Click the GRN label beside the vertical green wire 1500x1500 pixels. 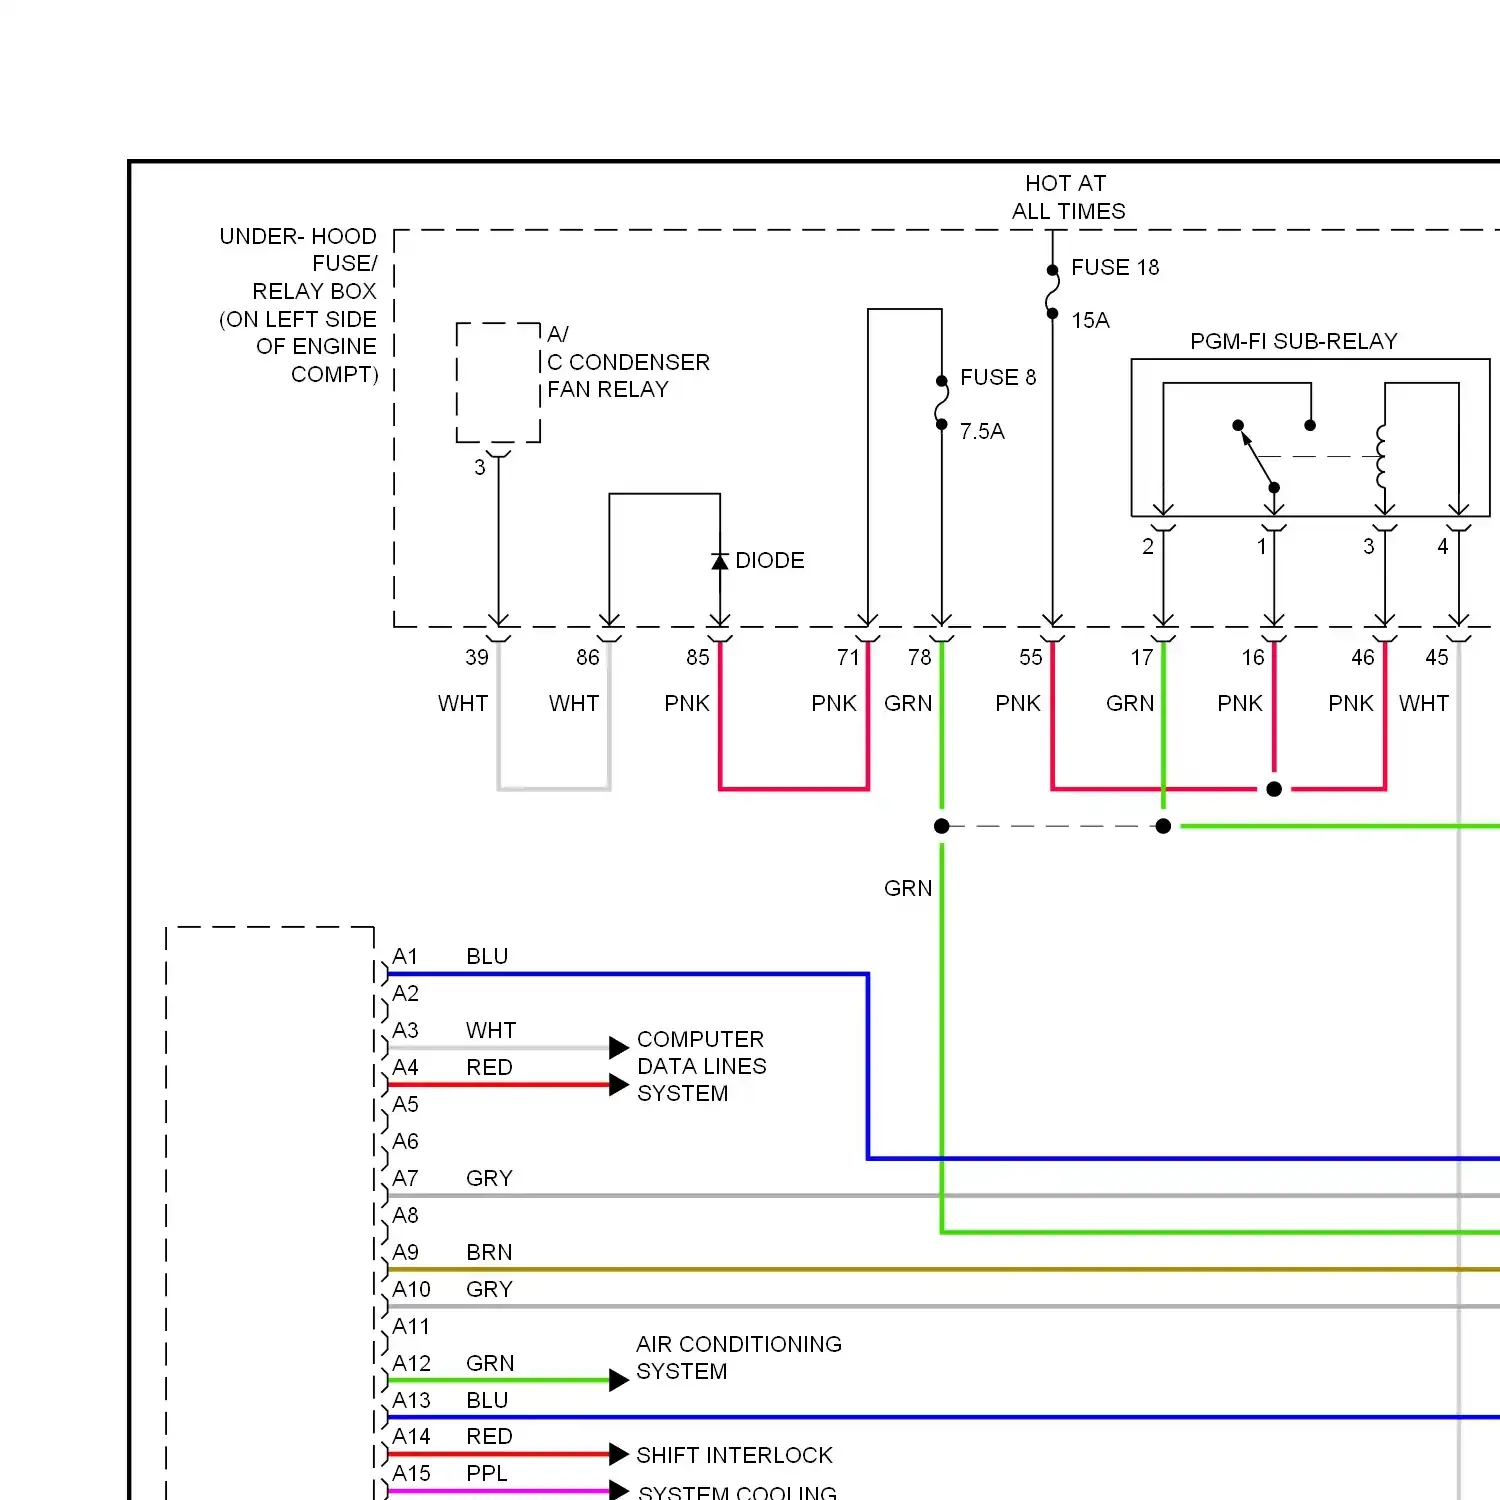pos(908,888)
